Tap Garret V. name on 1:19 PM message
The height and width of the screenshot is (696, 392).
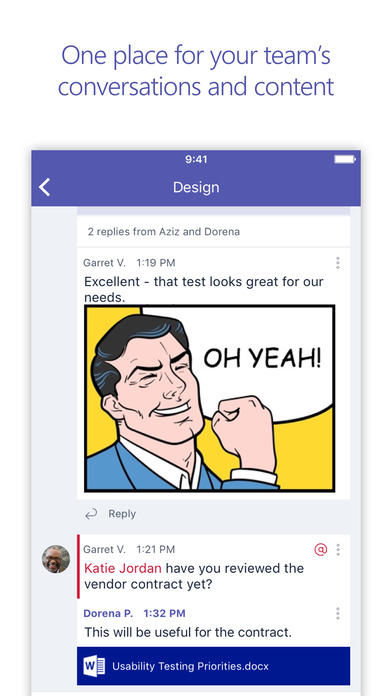pos(104,263)
